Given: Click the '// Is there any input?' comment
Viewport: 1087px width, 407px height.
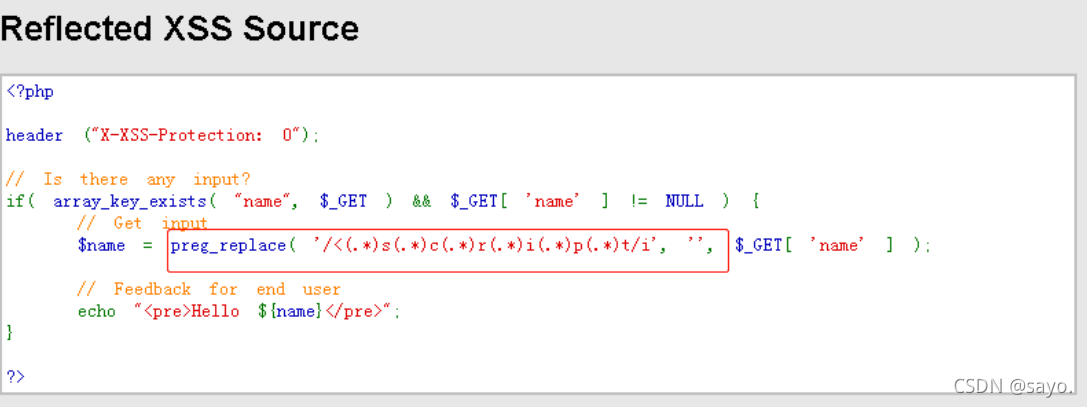Looking at the screenshot, I should point(128,180).
